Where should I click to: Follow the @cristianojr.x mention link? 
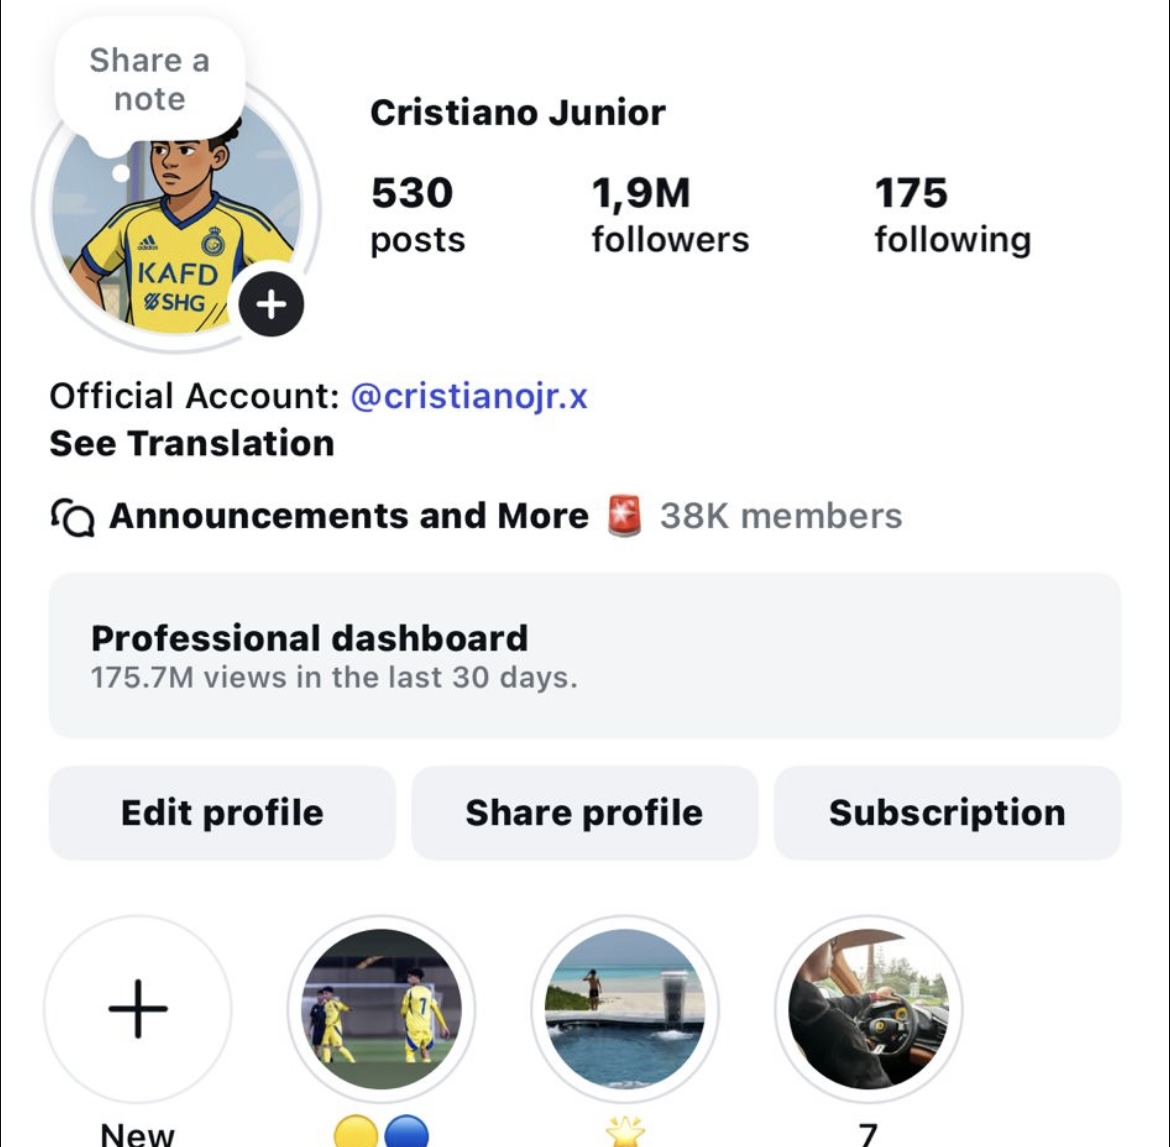[x=469, y=396]
